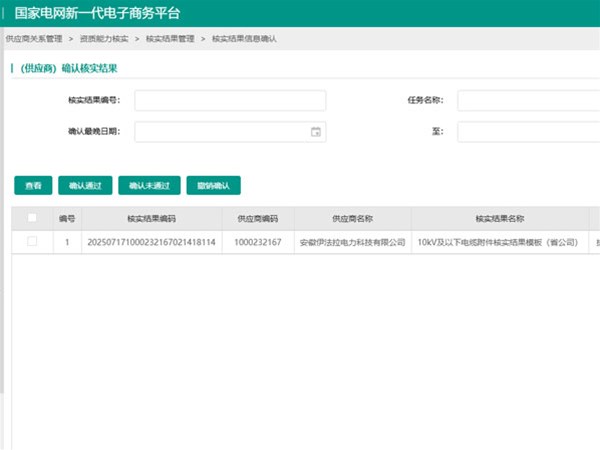Select the checkbox for row 1
600x450 pixels.
pos(32,242)
